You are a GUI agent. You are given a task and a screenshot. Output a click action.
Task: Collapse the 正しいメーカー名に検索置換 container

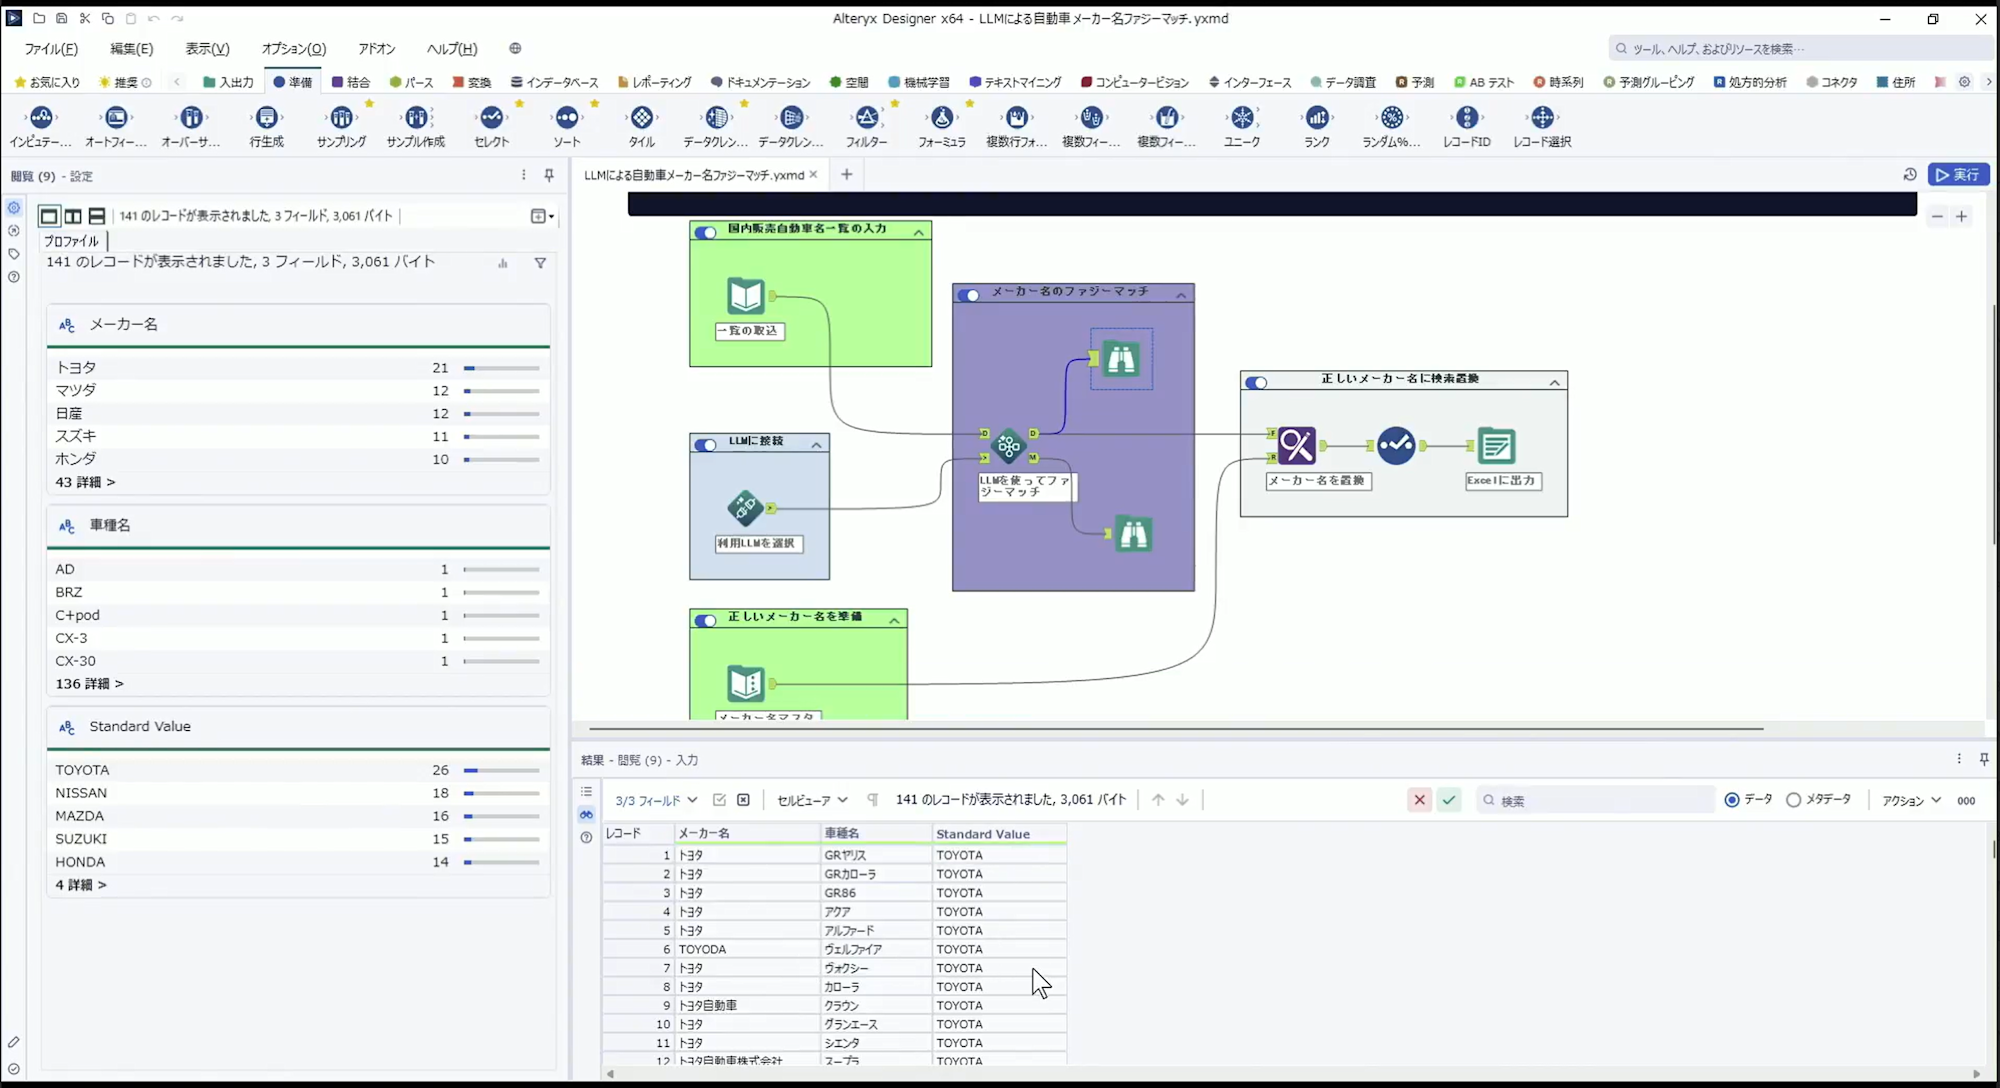pos(1555,383)
